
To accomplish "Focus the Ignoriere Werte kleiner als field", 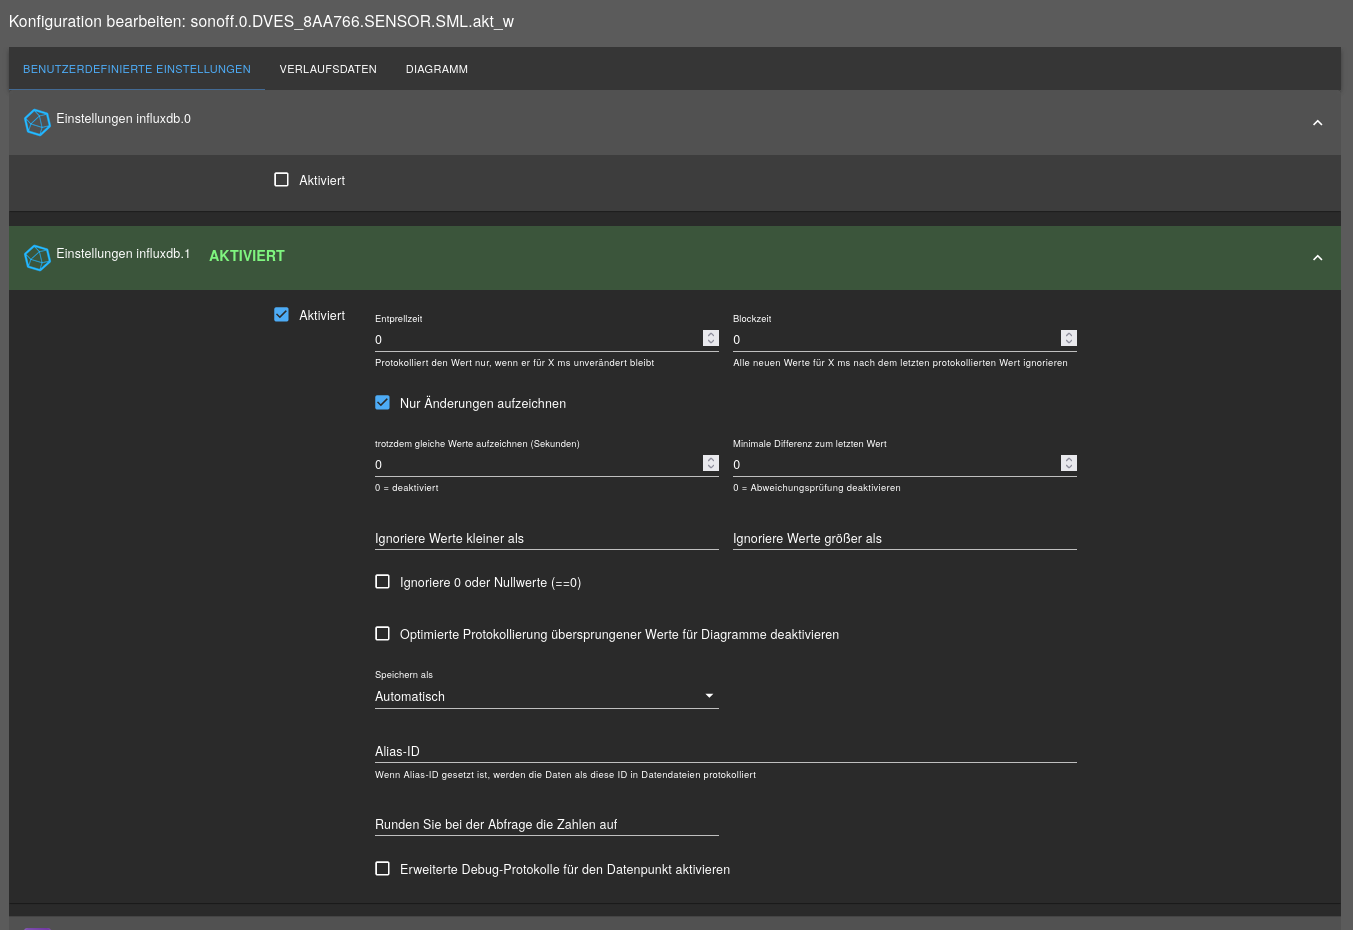I will 546,538.
